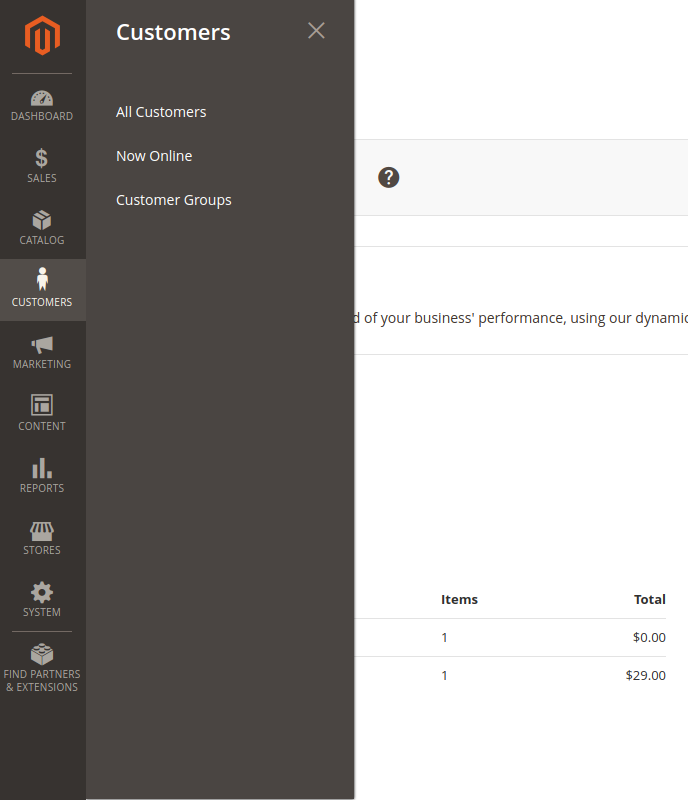Close the Customers flyout menu
This screenshot has width=688, height=800.
point(316,31)
